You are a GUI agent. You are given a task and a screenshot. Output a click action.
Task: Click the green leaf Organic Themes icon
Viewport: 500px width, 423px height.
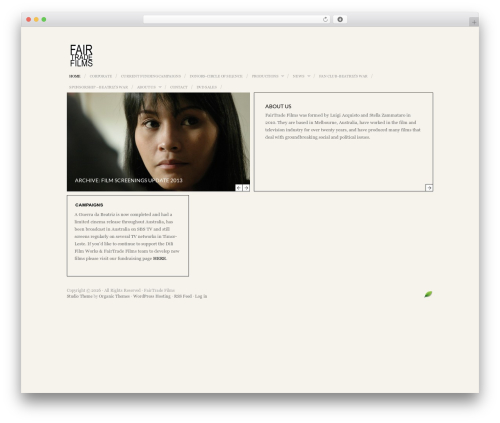(428, 294)
